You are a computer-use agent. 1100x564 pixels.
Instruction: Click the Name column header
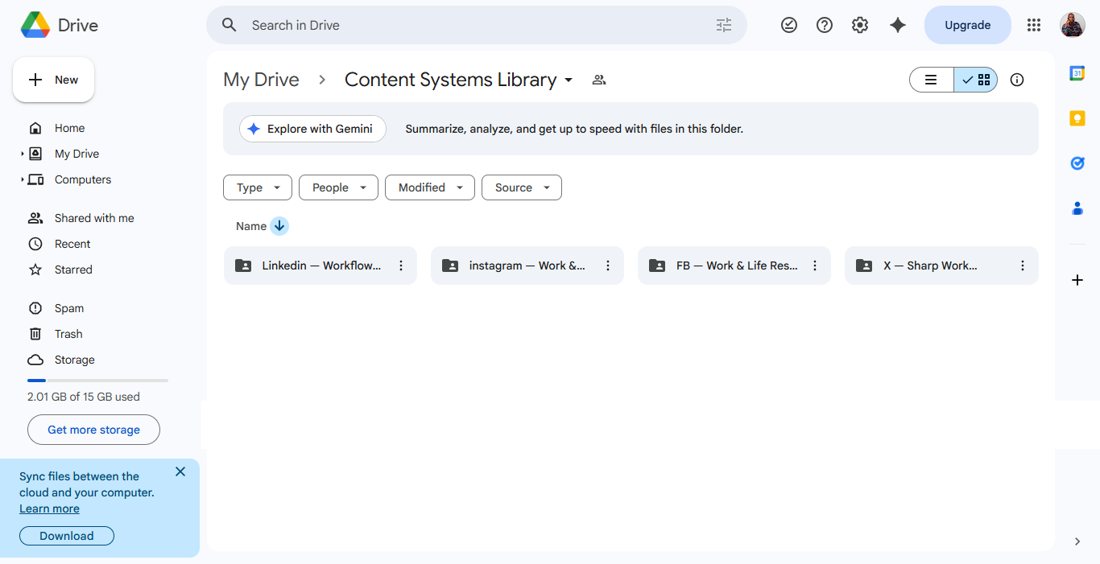251,226
